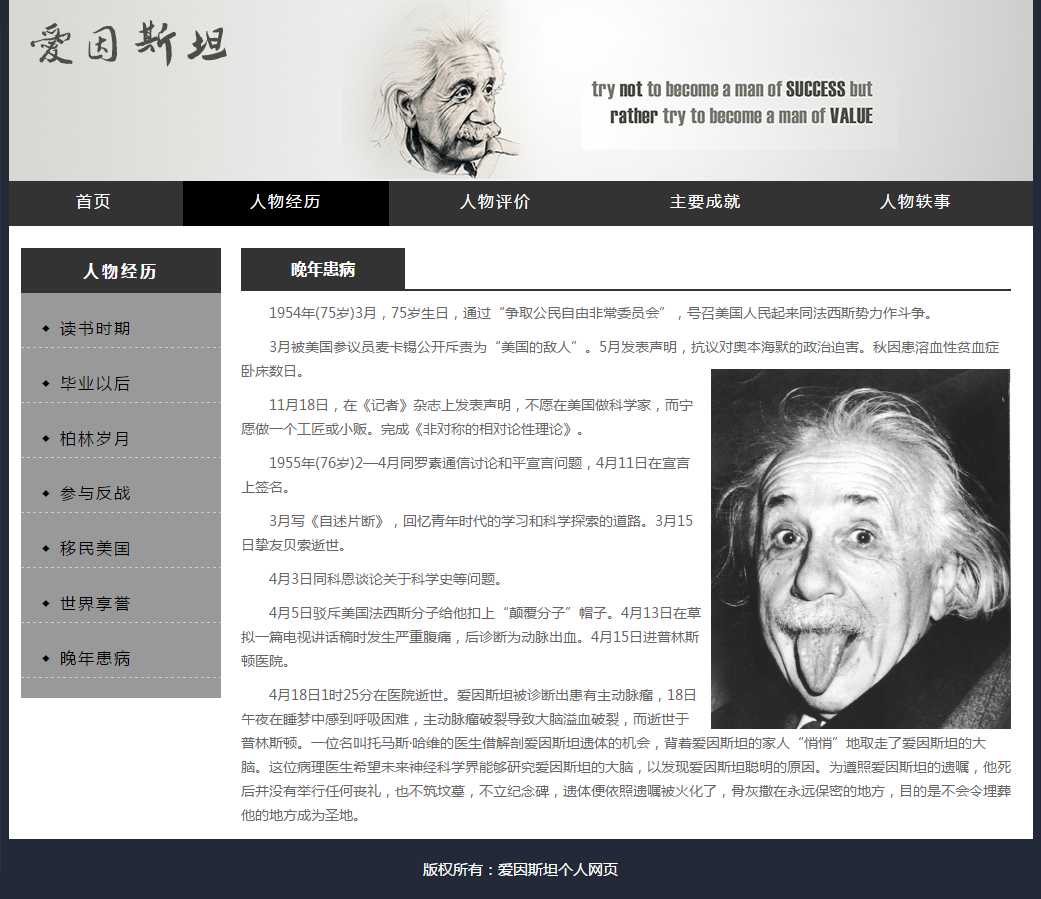
Task: Open the 主要成就 navigation tab
Action: pos(705,202)
